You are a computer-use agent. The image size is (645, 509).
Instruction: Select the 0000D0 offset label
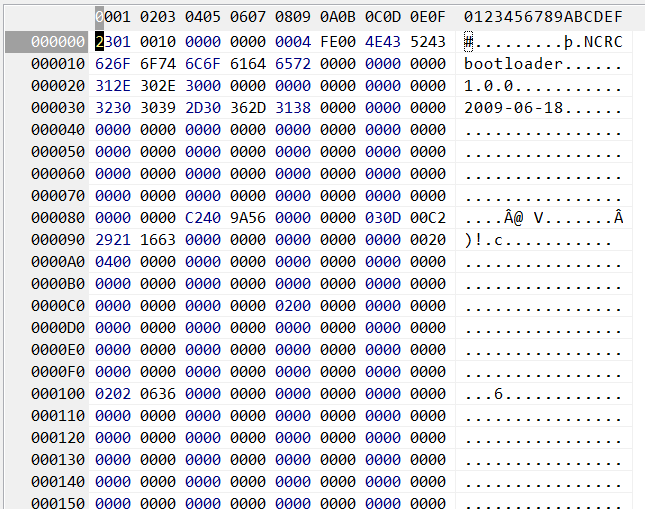[58, 328]
